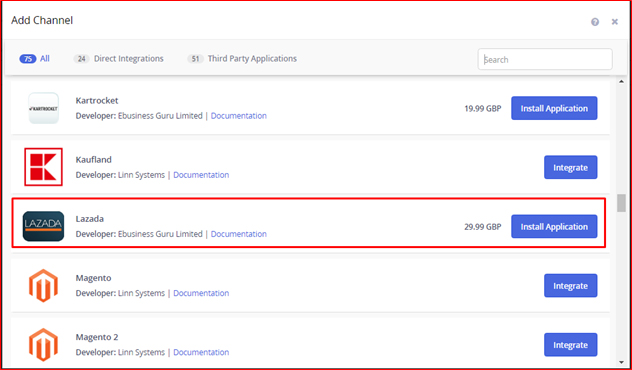Viewport: 632px width, 370px height.
Task: Open Kartrocket Documentation link
Action: point(239,116)
